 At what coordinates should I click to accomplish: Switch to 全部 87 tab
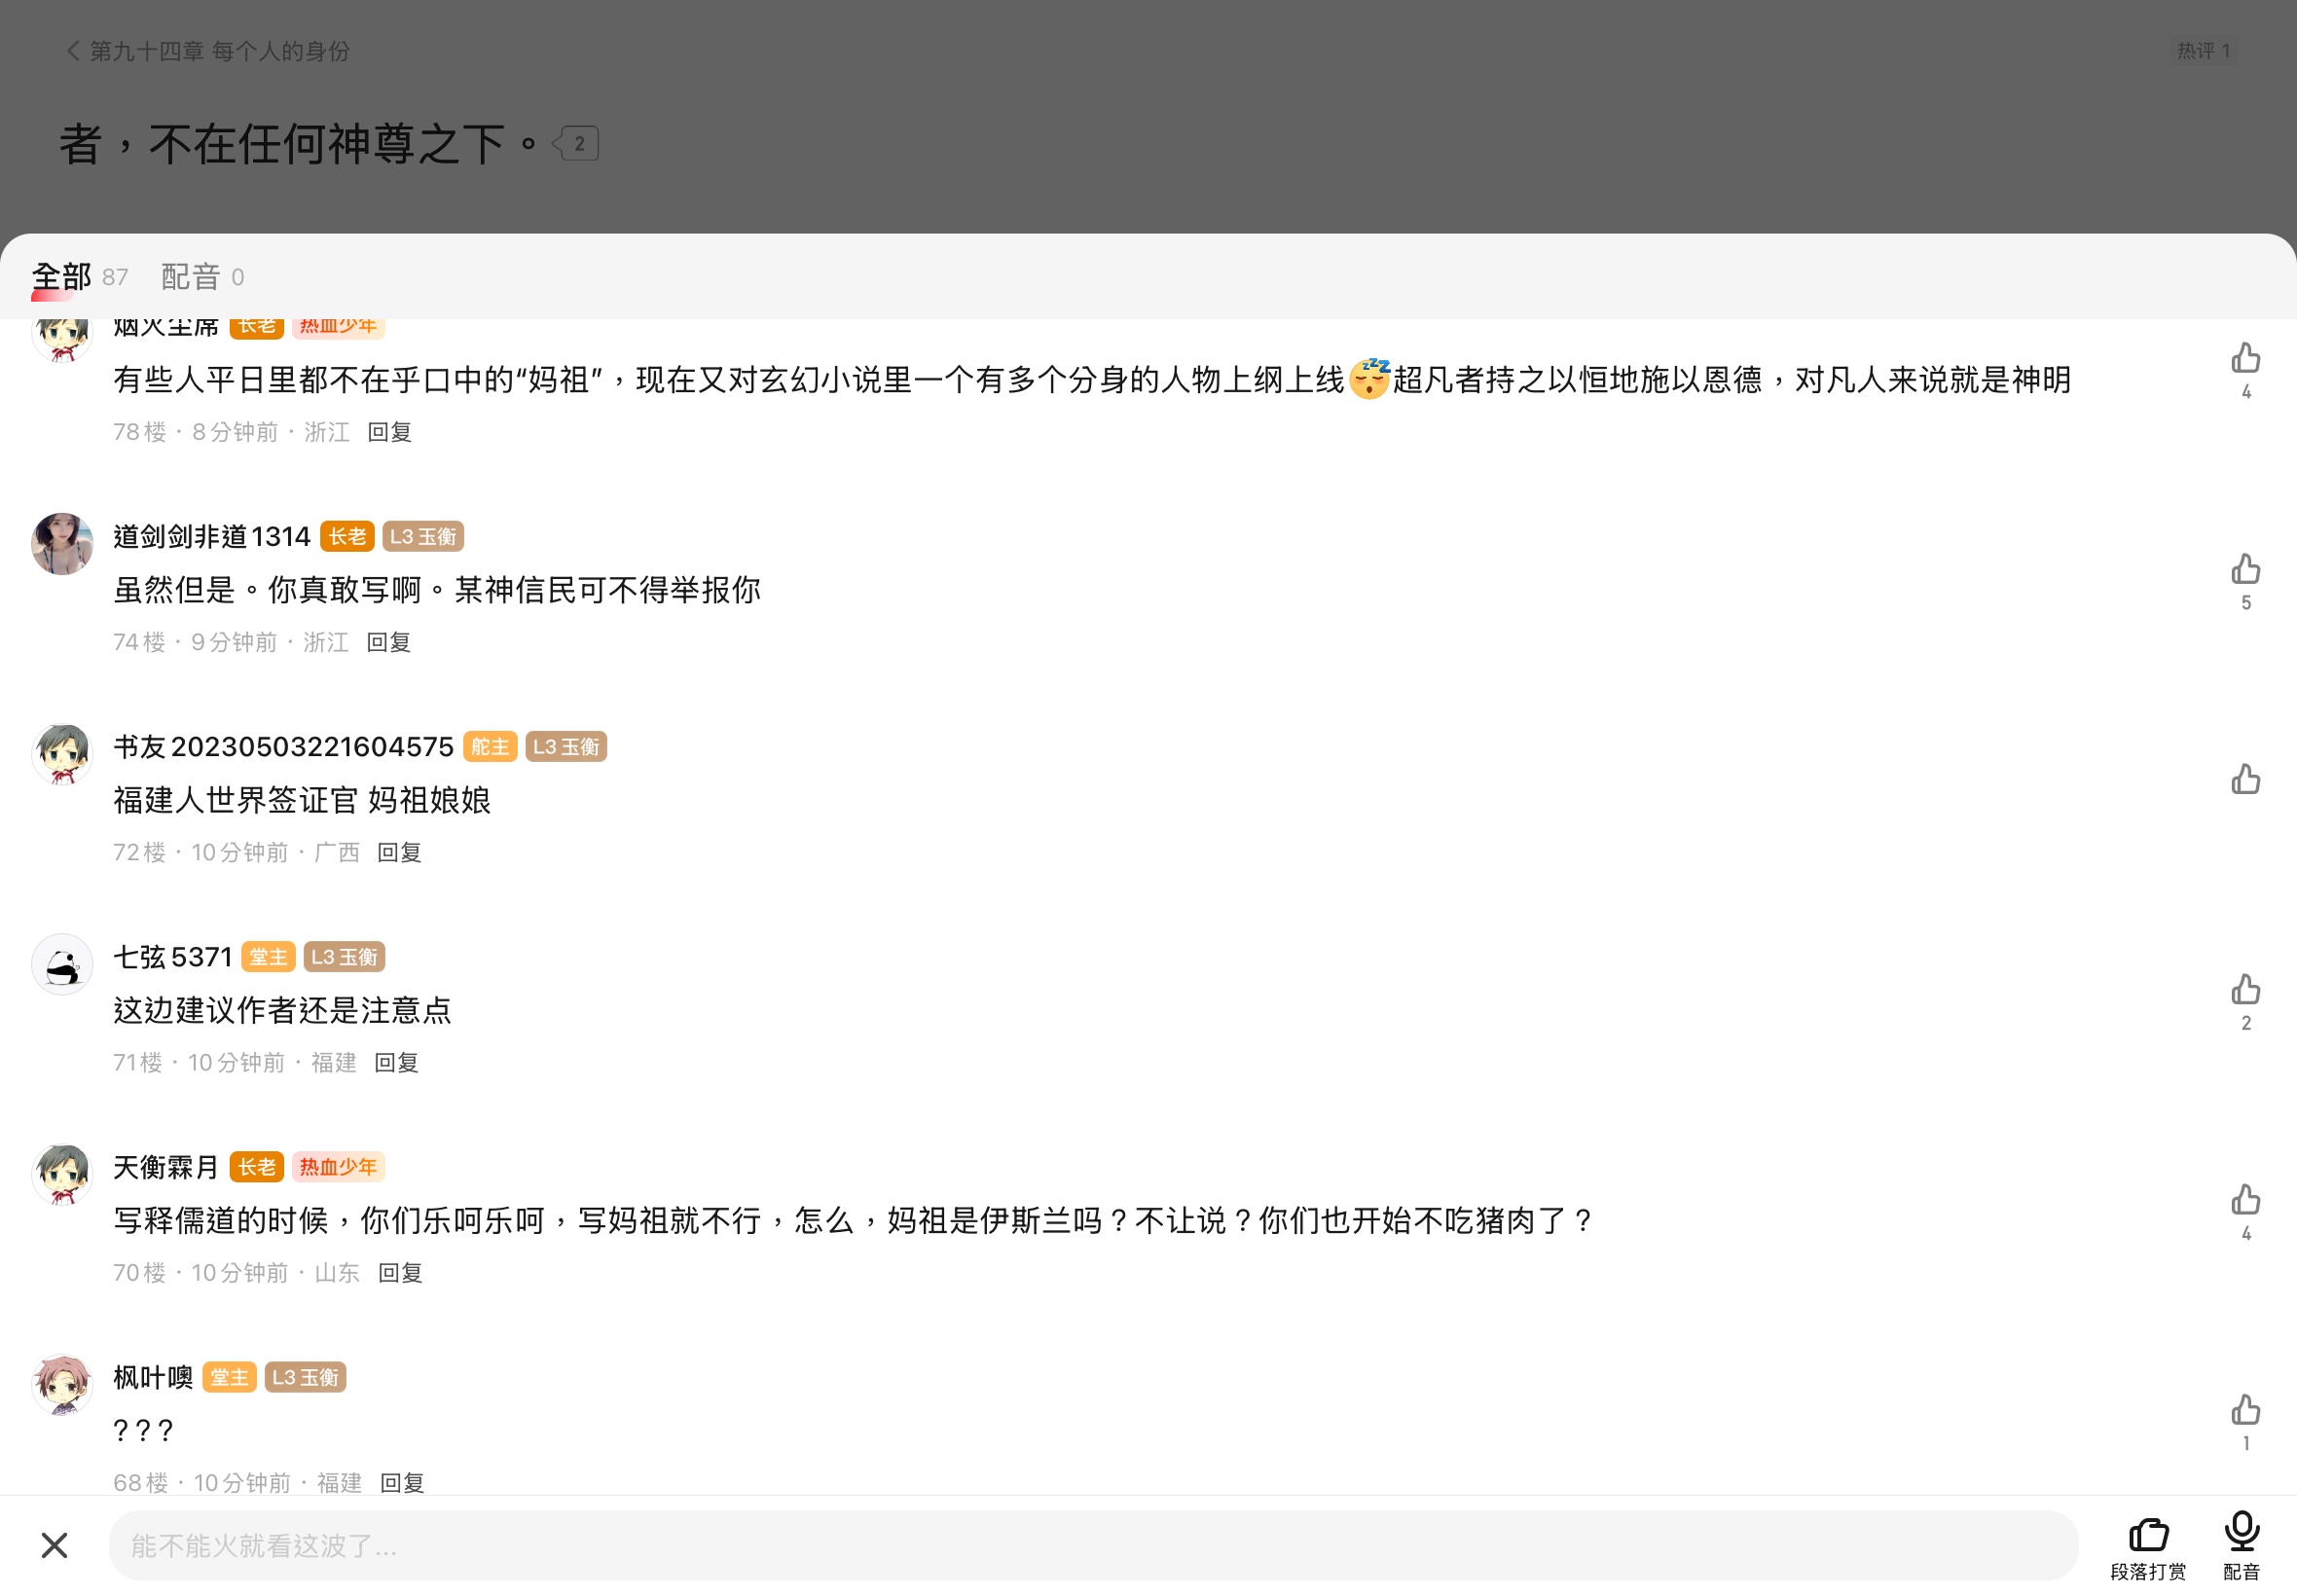pos(80,277)
